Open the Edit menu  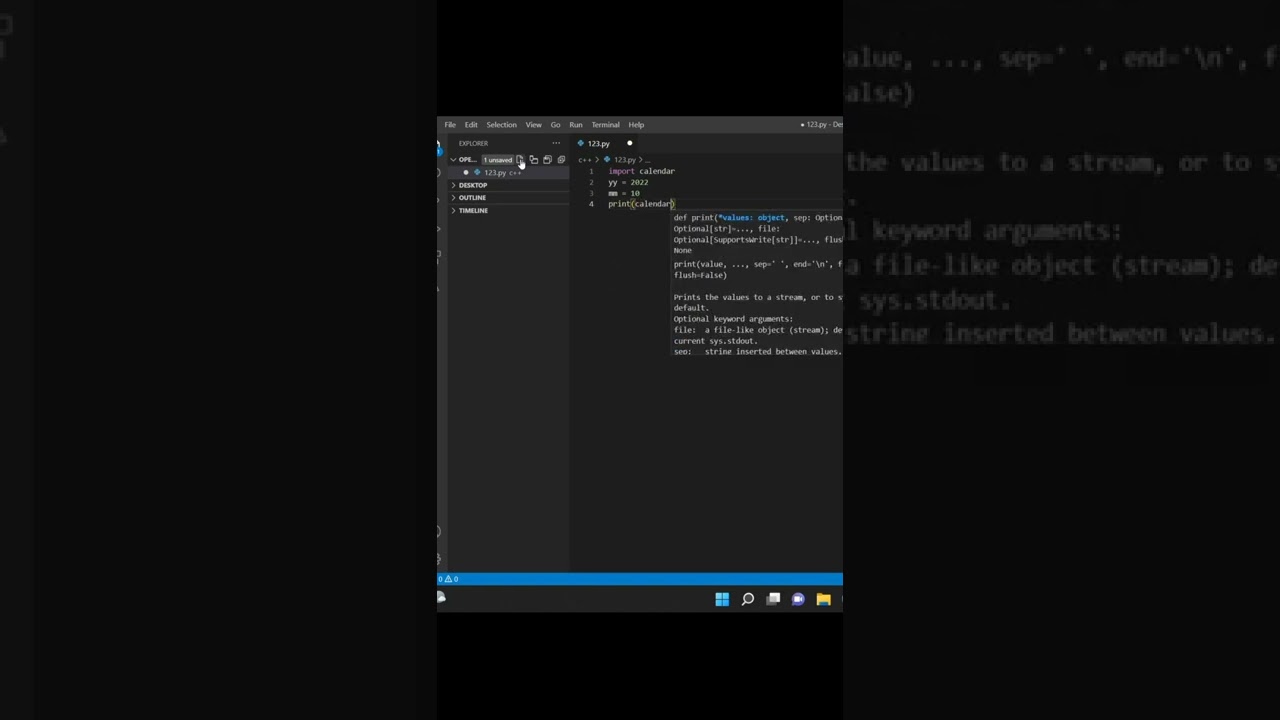pos(471,125)
